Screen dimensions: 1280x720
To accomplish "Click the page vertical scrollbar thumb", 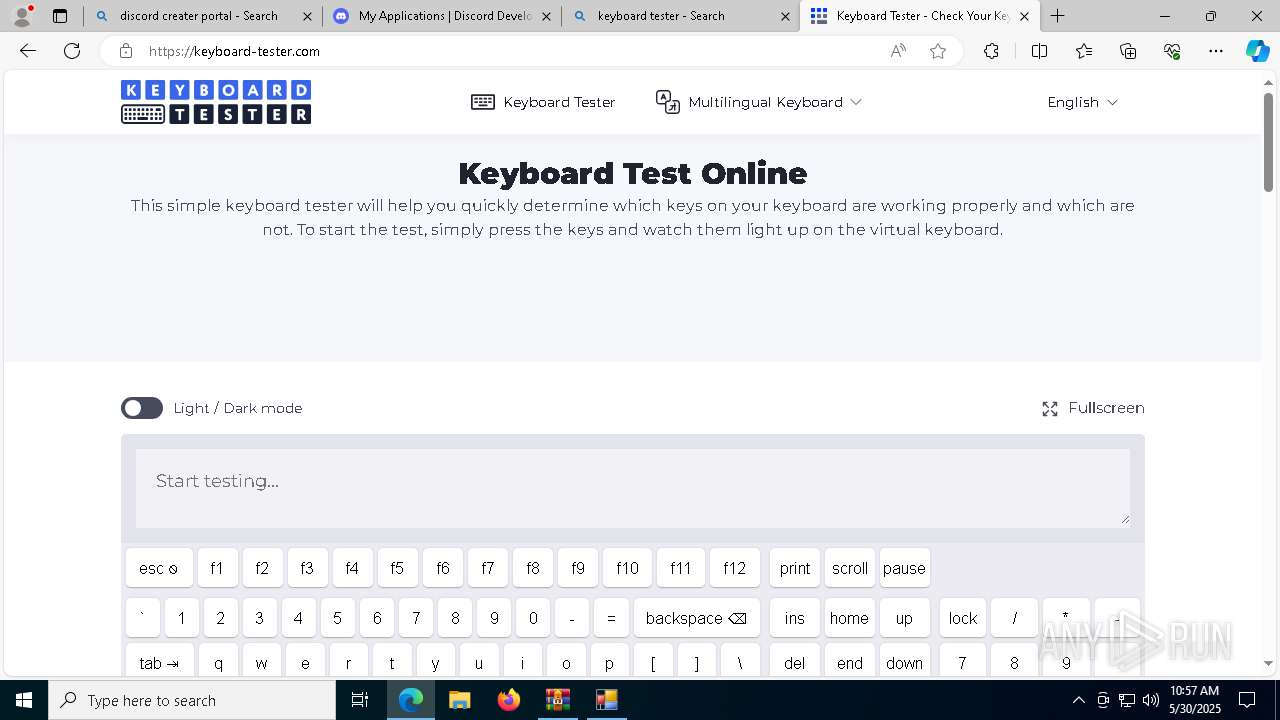I will (x=1268, y=142).
